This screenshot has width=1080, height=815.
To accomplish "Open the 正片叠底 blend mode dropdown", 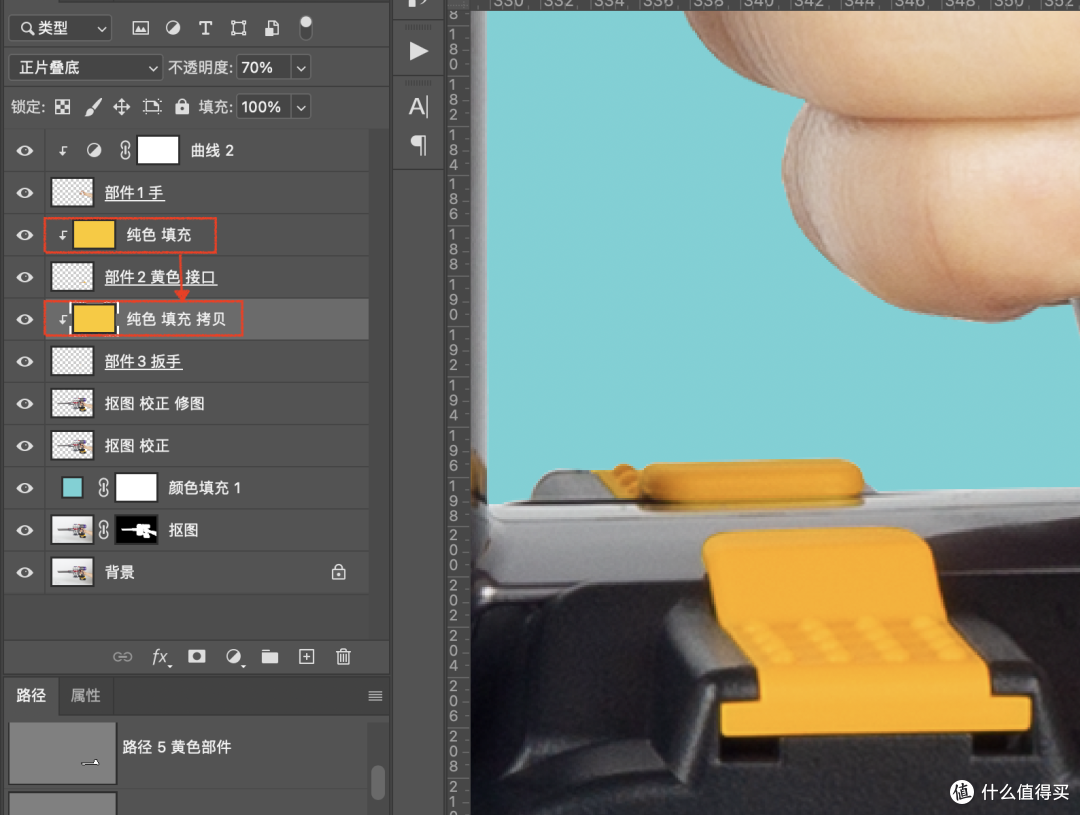I will pos(86,68).
